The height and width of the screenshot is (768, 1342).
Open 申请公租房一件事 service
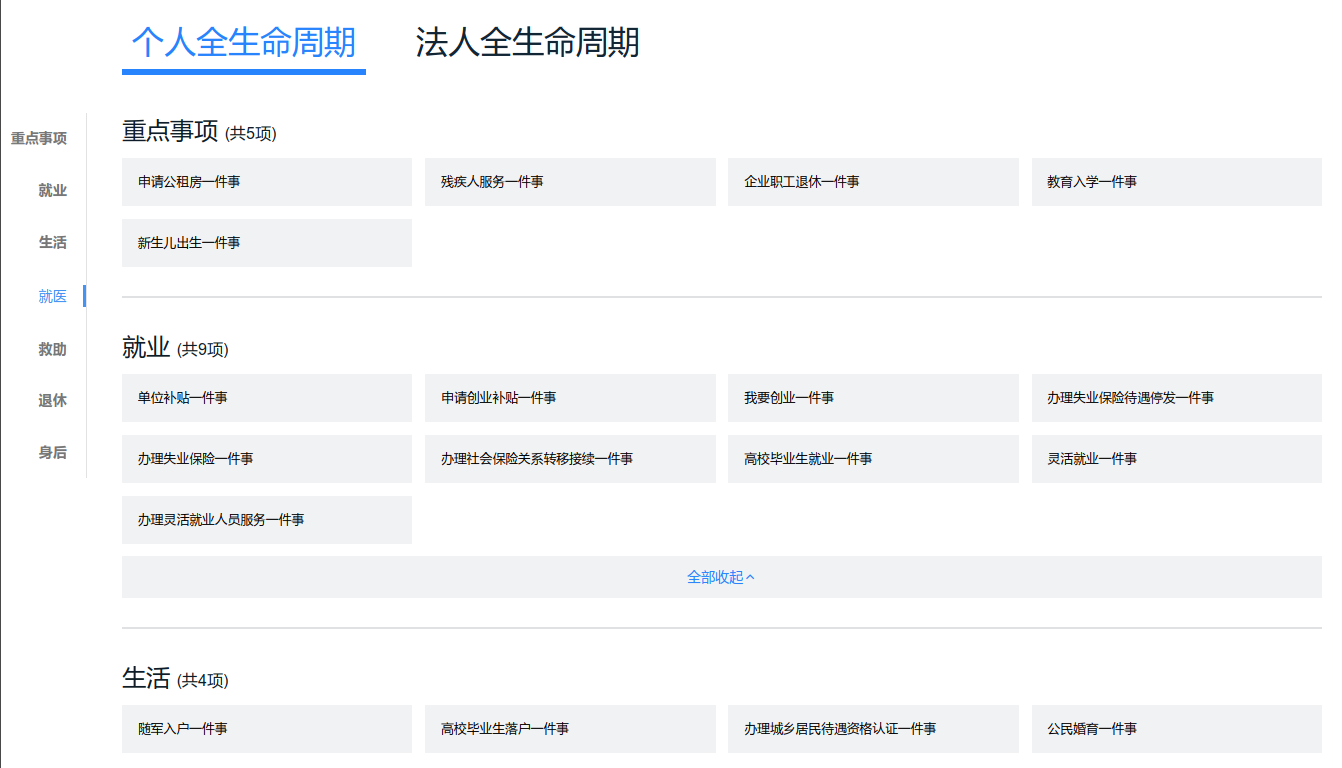click(266, 182)
